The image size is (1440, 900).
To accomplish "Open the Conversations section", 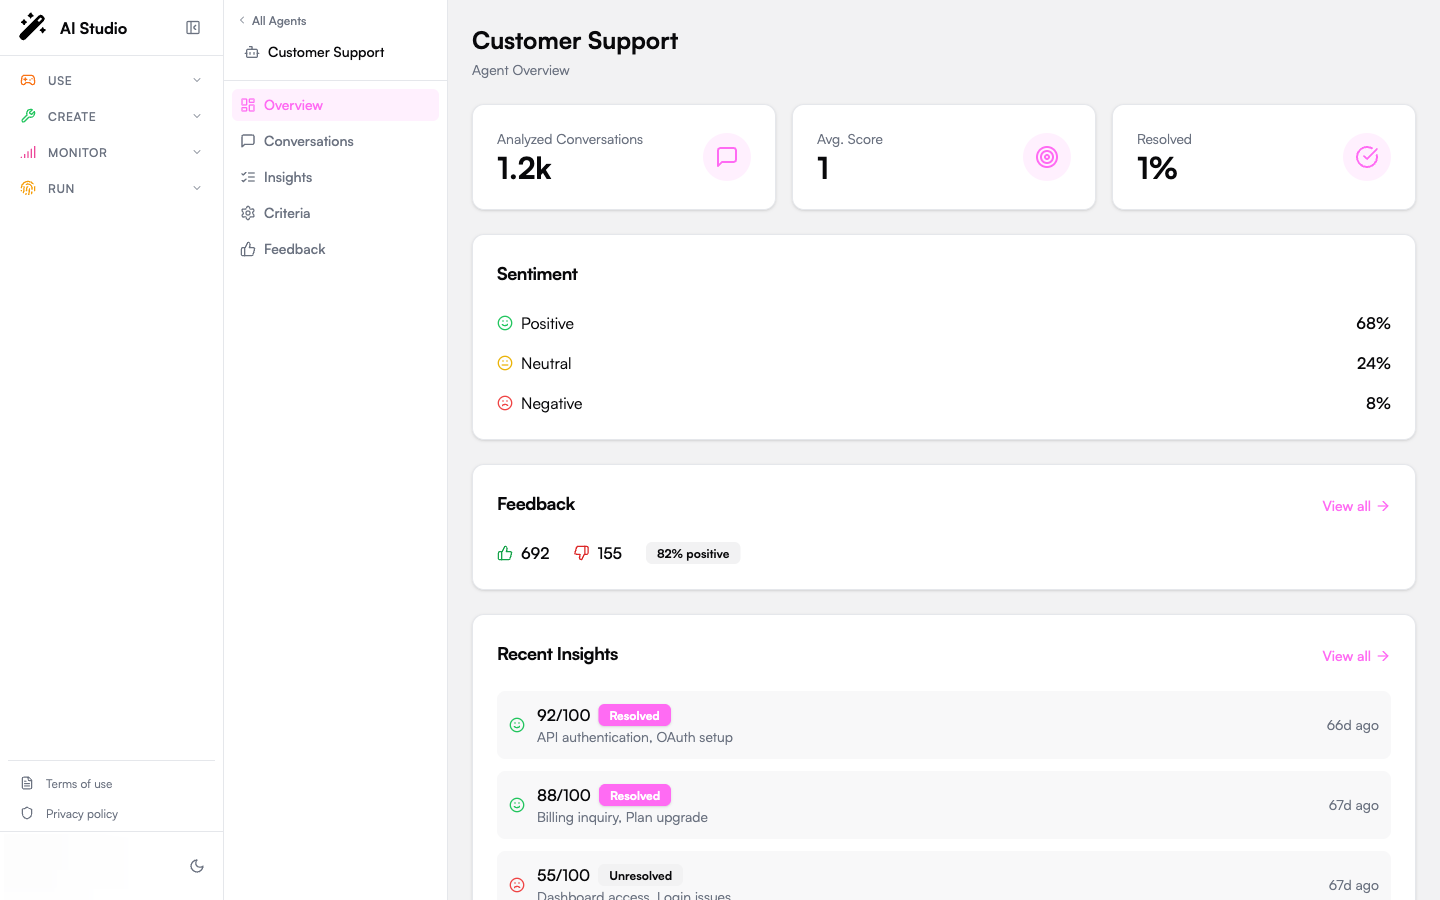I will pos(335,141).
